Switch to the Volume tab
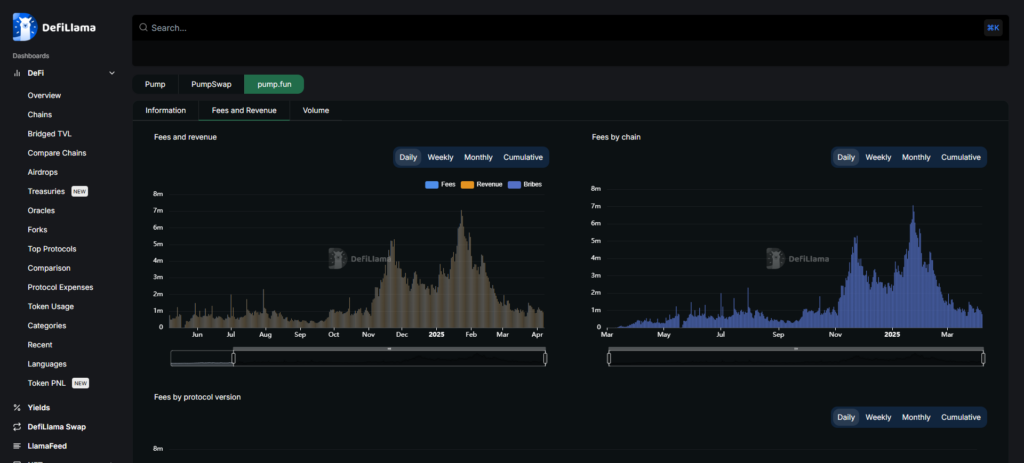The image size is (1024, 463). [x=316, y=110]
